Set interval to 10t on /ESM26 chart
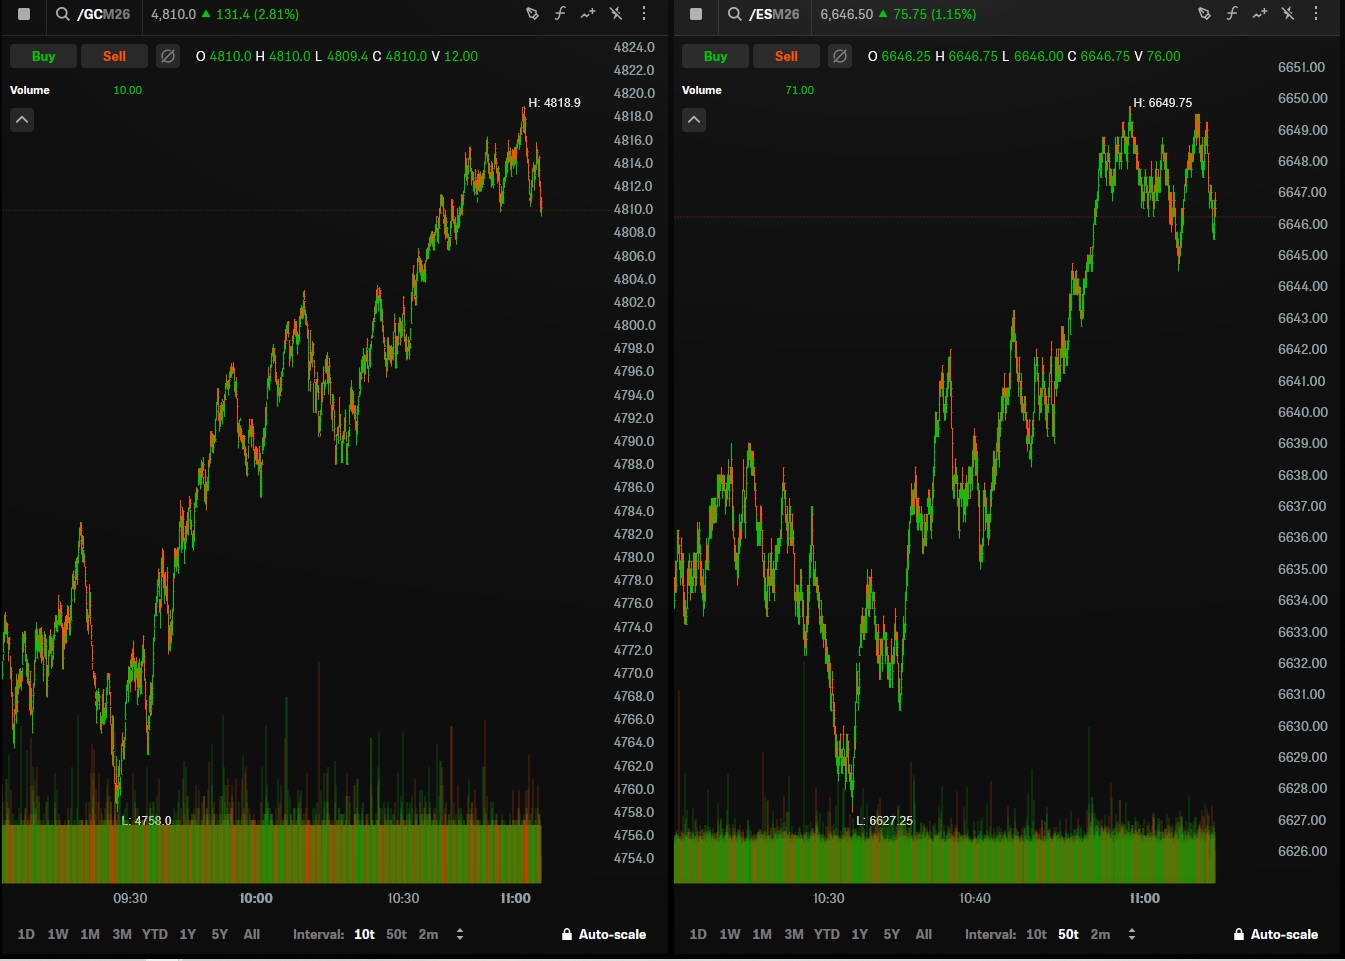The image size is (1345, 961). [1037, 934]
